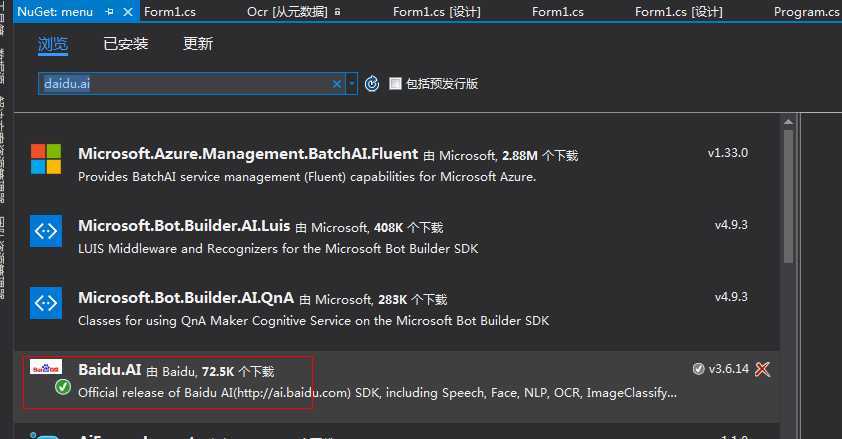The height and width of the screenshot is (439, 842).
Task: Click the pin icon on NuGet menu tab
Action: point(110,11)
